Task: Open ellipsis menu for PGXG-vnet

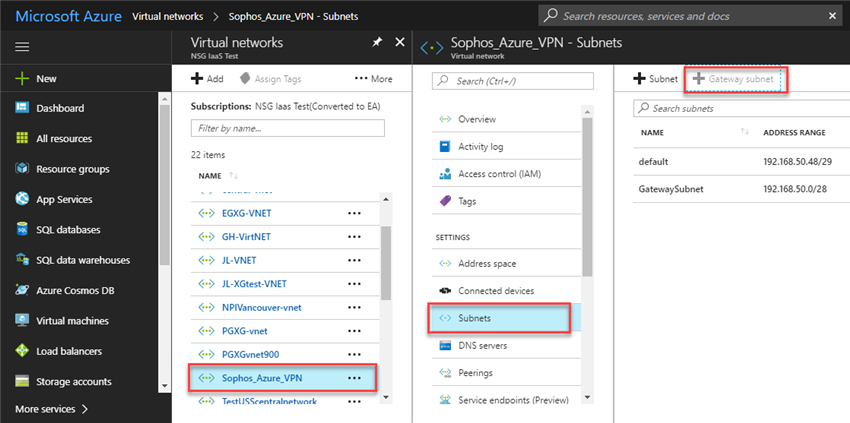Action: [x=354, y=331]
